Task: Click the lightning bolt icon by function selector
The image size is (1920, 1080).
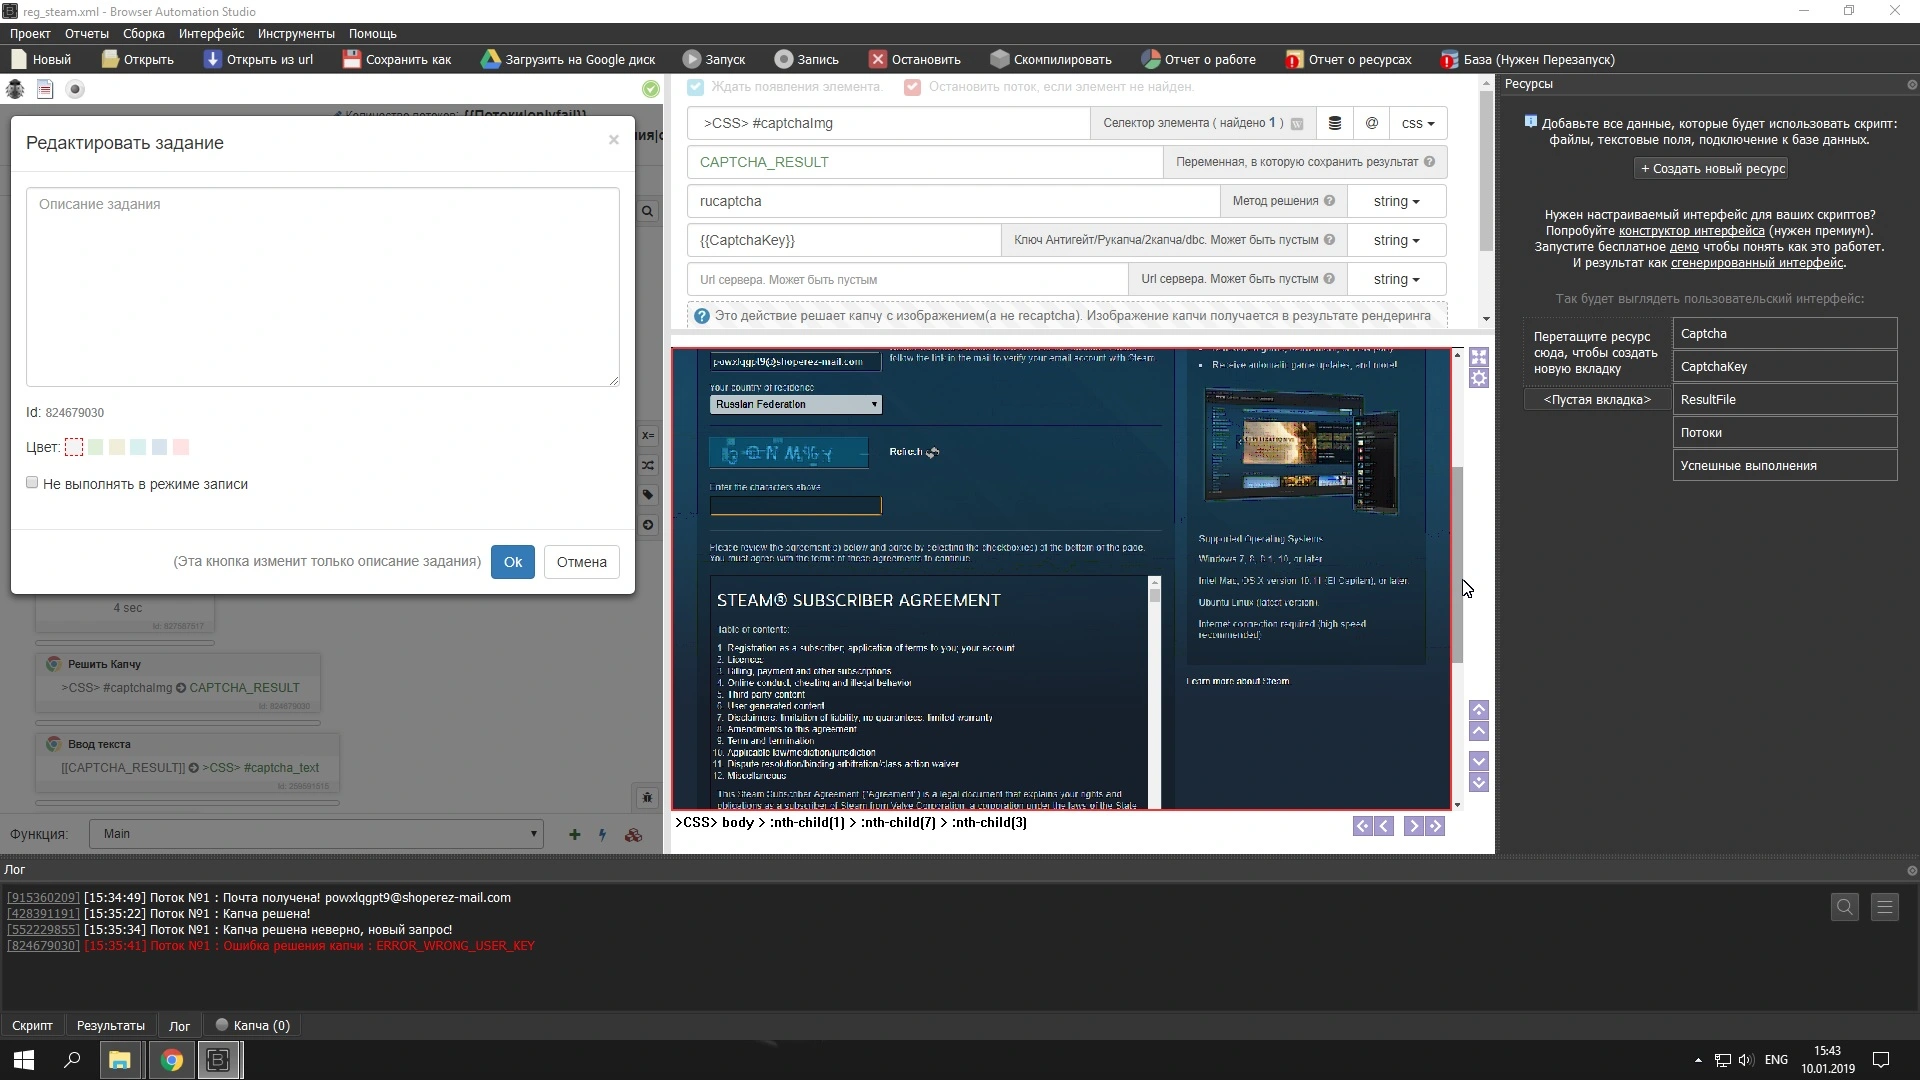Action: (602, 835)
